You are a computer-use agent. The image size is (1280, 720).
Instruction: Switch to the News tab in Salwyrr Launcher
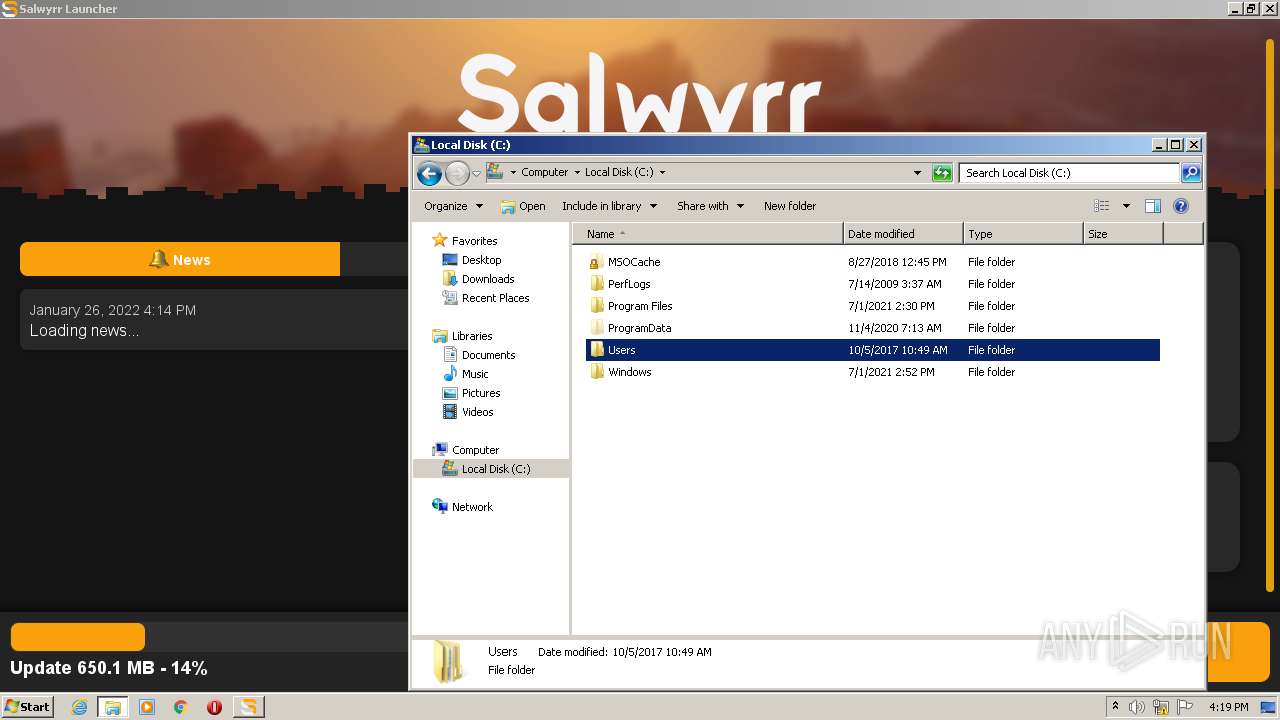pyautogui.click(x=180, y=260)
